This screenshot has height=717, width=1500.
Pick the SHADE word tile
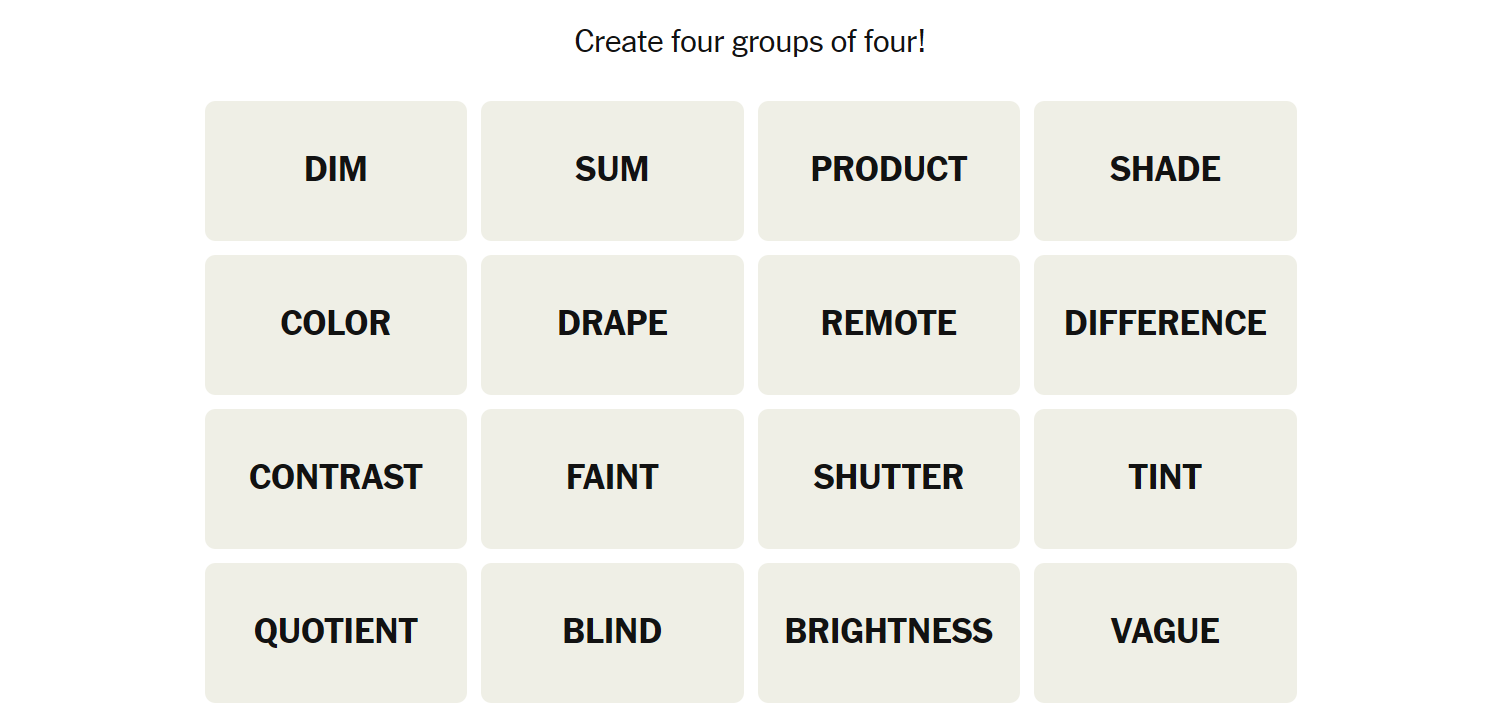click(1165, 170)
